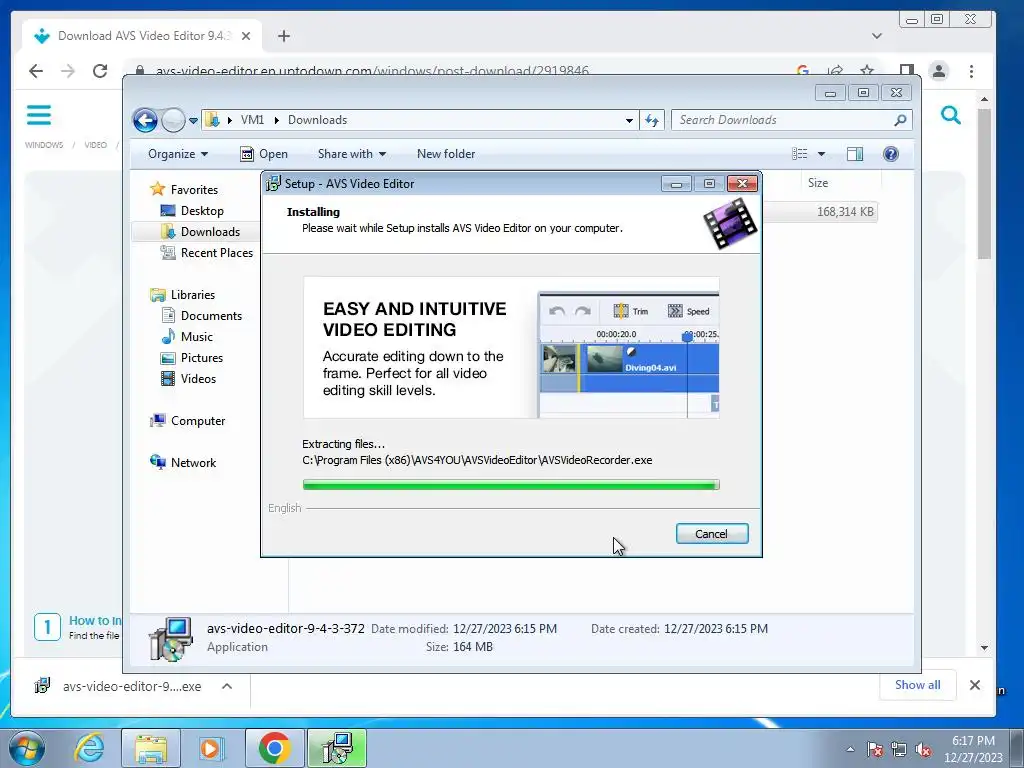This screenshot has width=1024, height=768.
Task: Toggle Chrome side panel icon
Action: pyautogui.click(x=906, y=71)
